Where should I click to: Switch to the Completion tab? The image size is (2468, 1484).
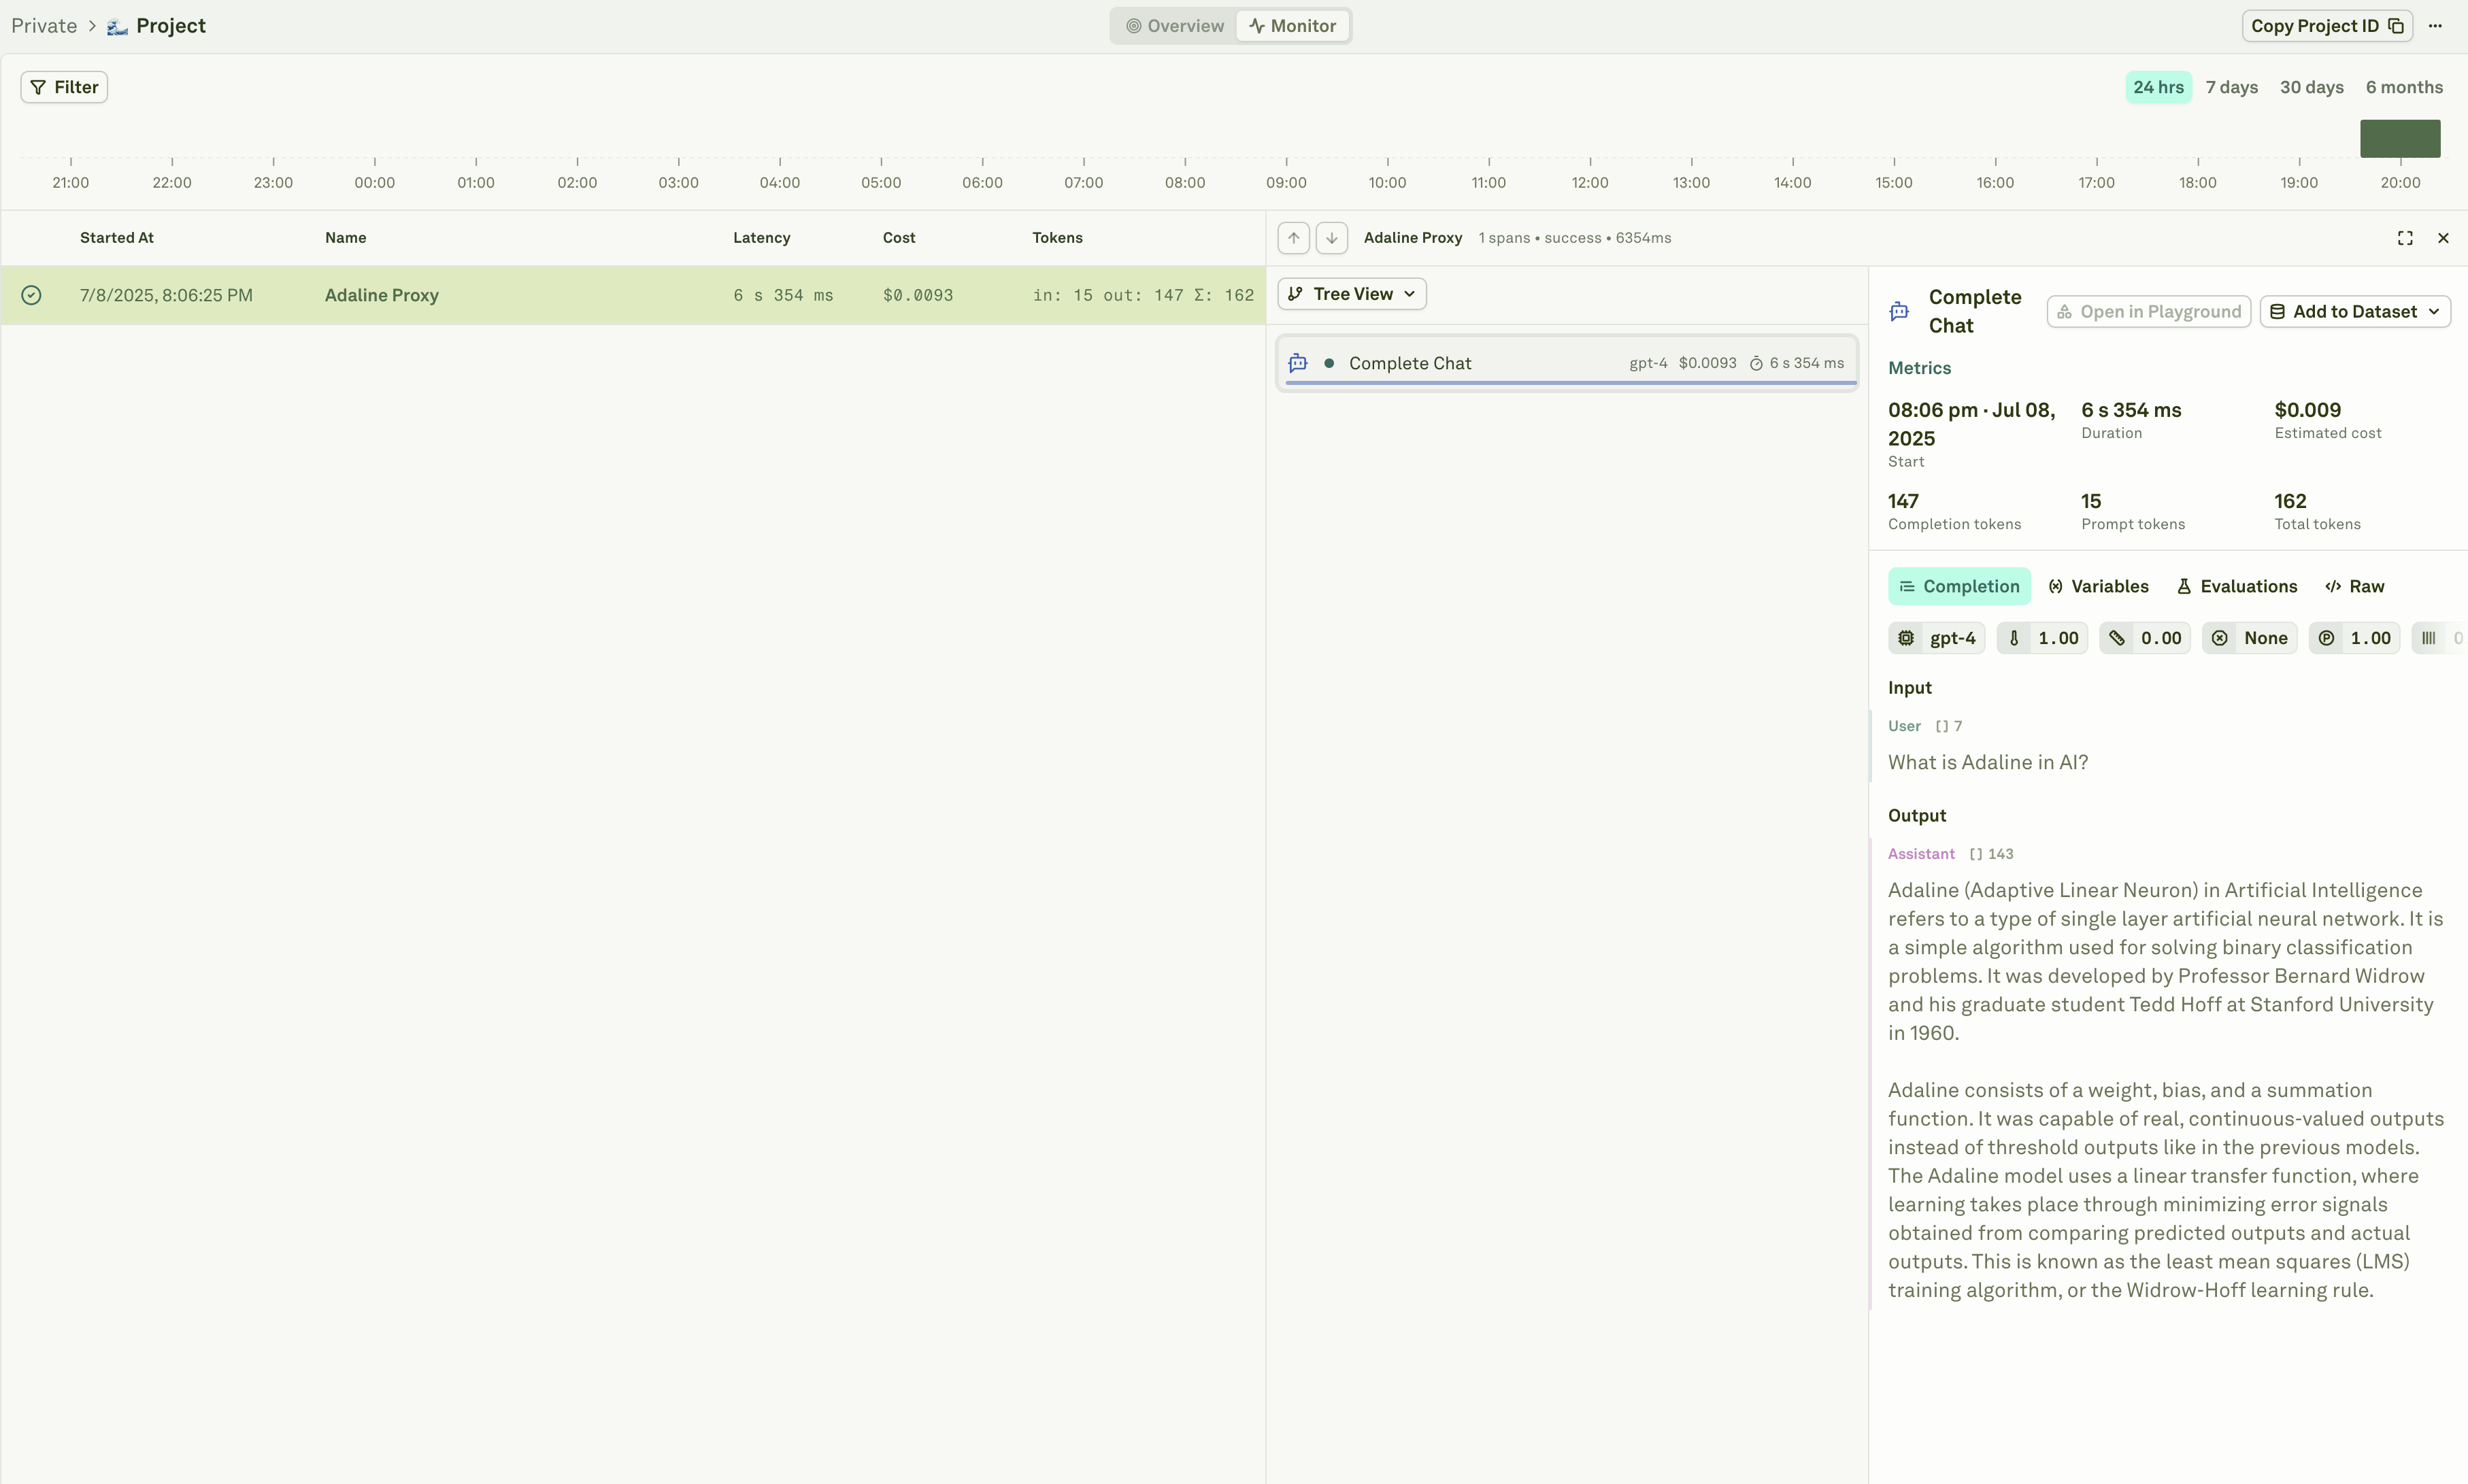pos(1959,586)
